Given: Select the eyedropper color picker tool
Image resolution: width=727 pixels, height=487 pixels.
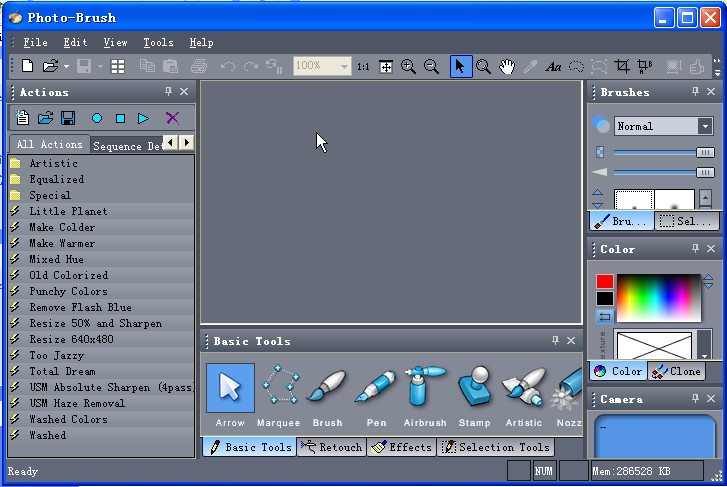Looking at the screenshot, I should coord(530,66).
